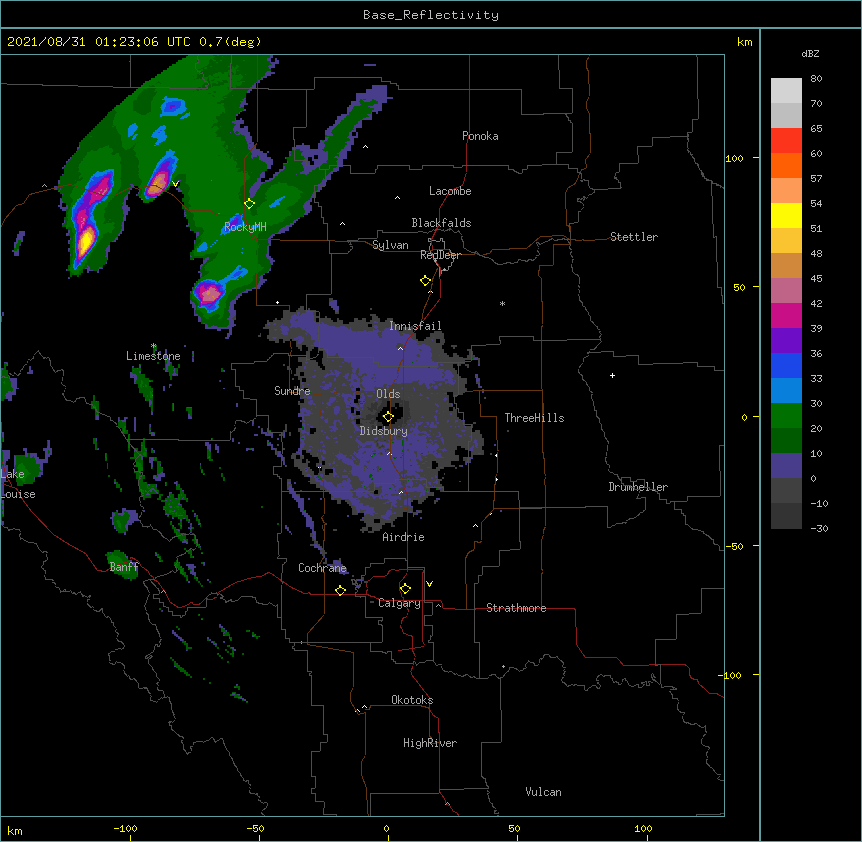
Task: Click the yellow V marker northwest of RockyMH
Action: click(x=175, y=184)
